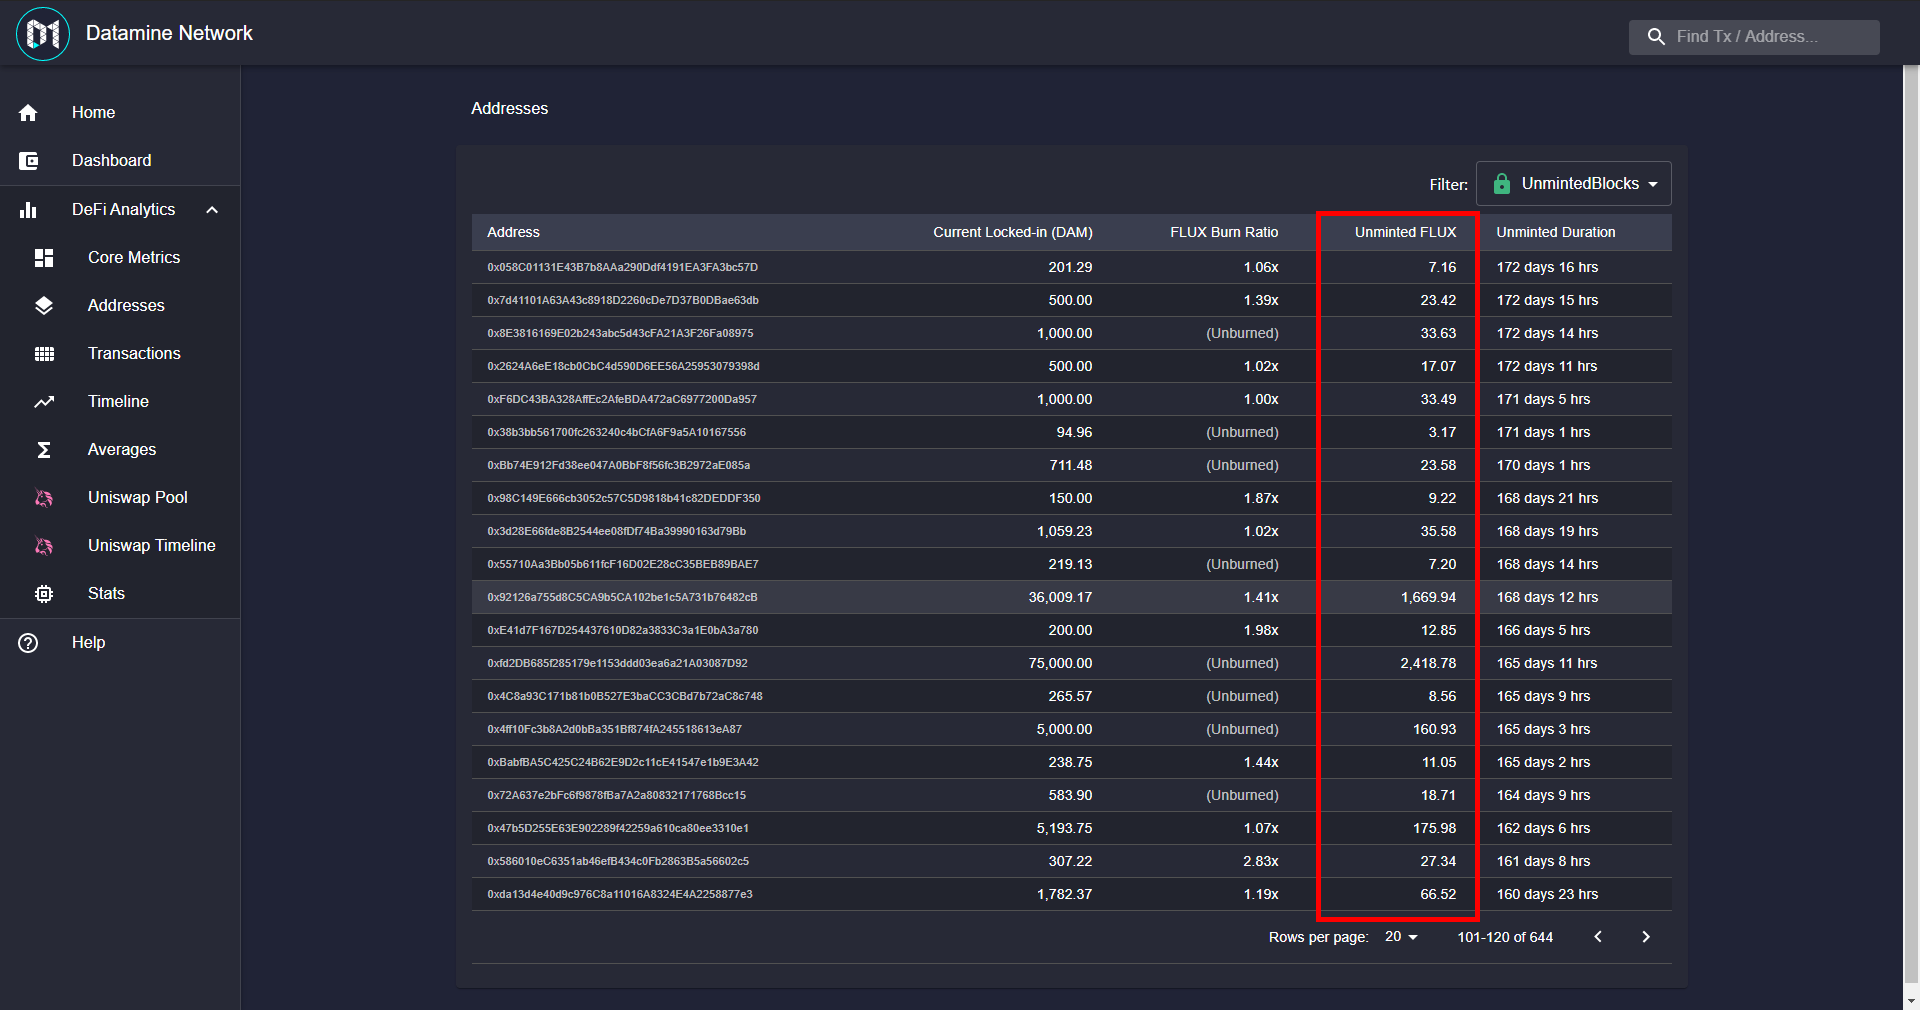
Task: Click the 101-120 of 644 pagination text
Action: click(x=1505, y=937)
